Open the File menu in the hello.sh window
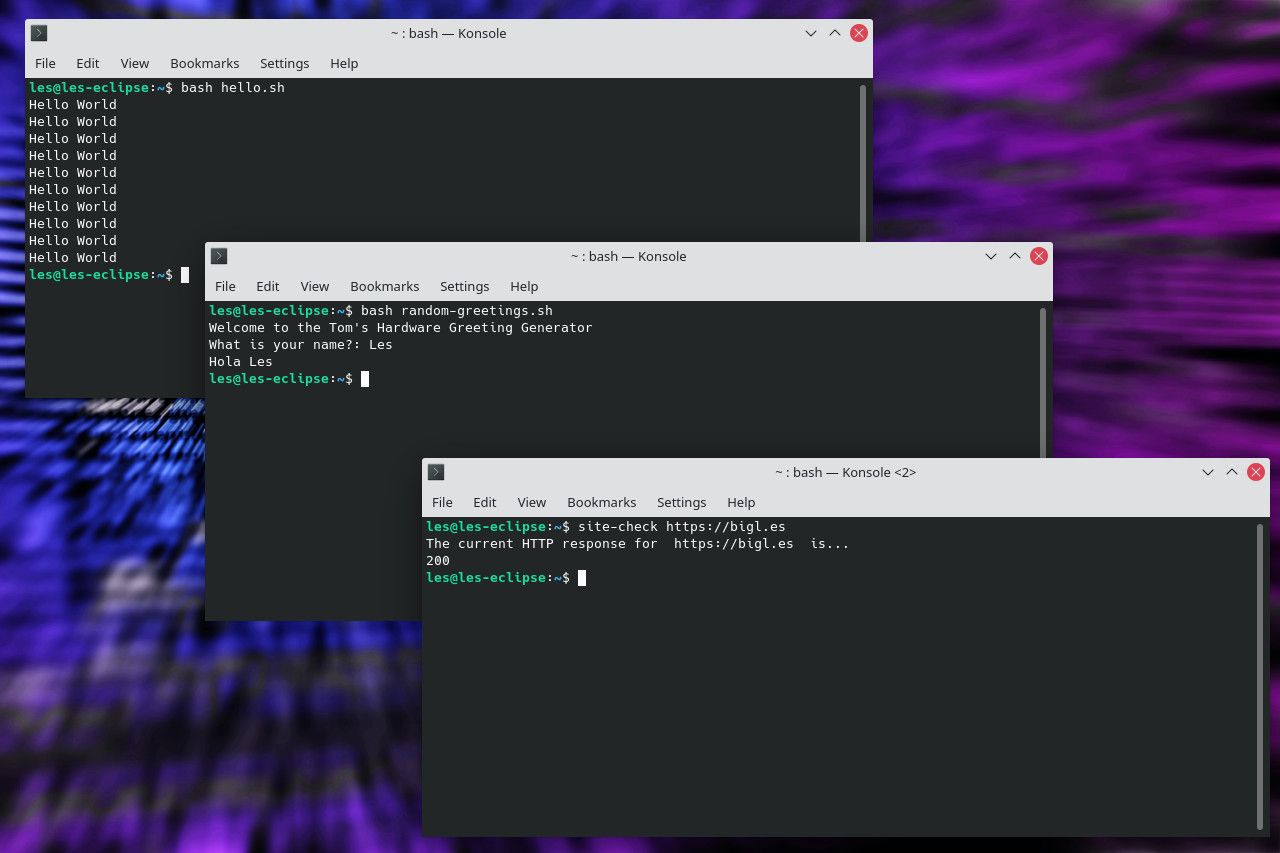The image size is (1280, 853). [x=45, y=63]
